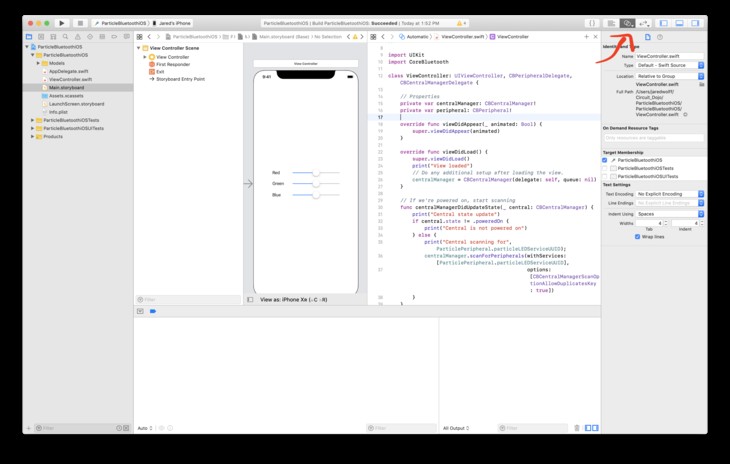The height and width of the screenshot is (464, 730).
Task: Expand the Models folder
Action: click(x=40, y=62)
